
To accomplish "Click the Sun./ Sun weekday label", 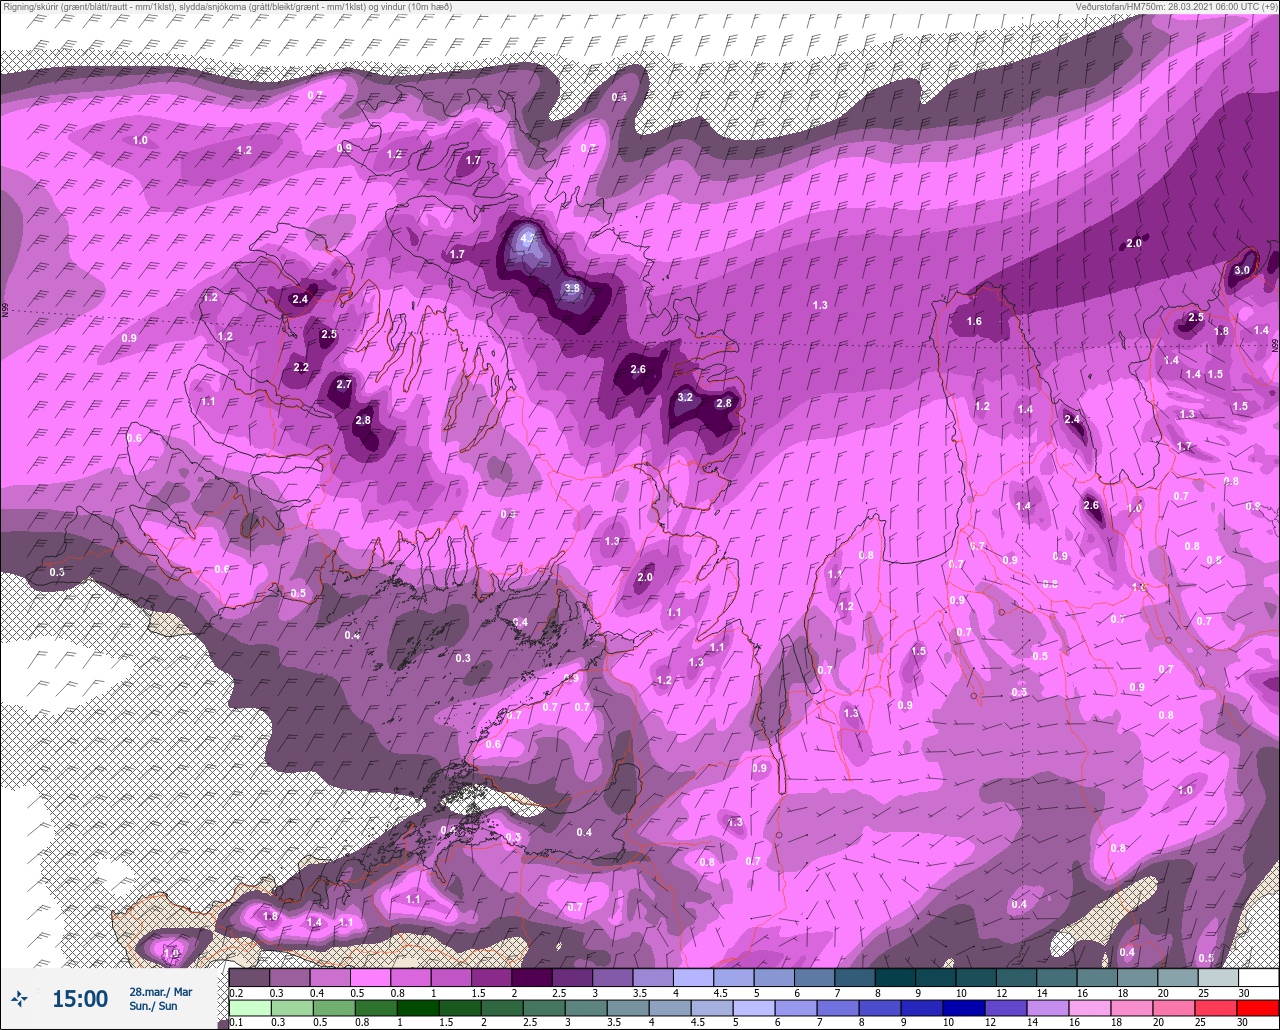I will 153,1006.
